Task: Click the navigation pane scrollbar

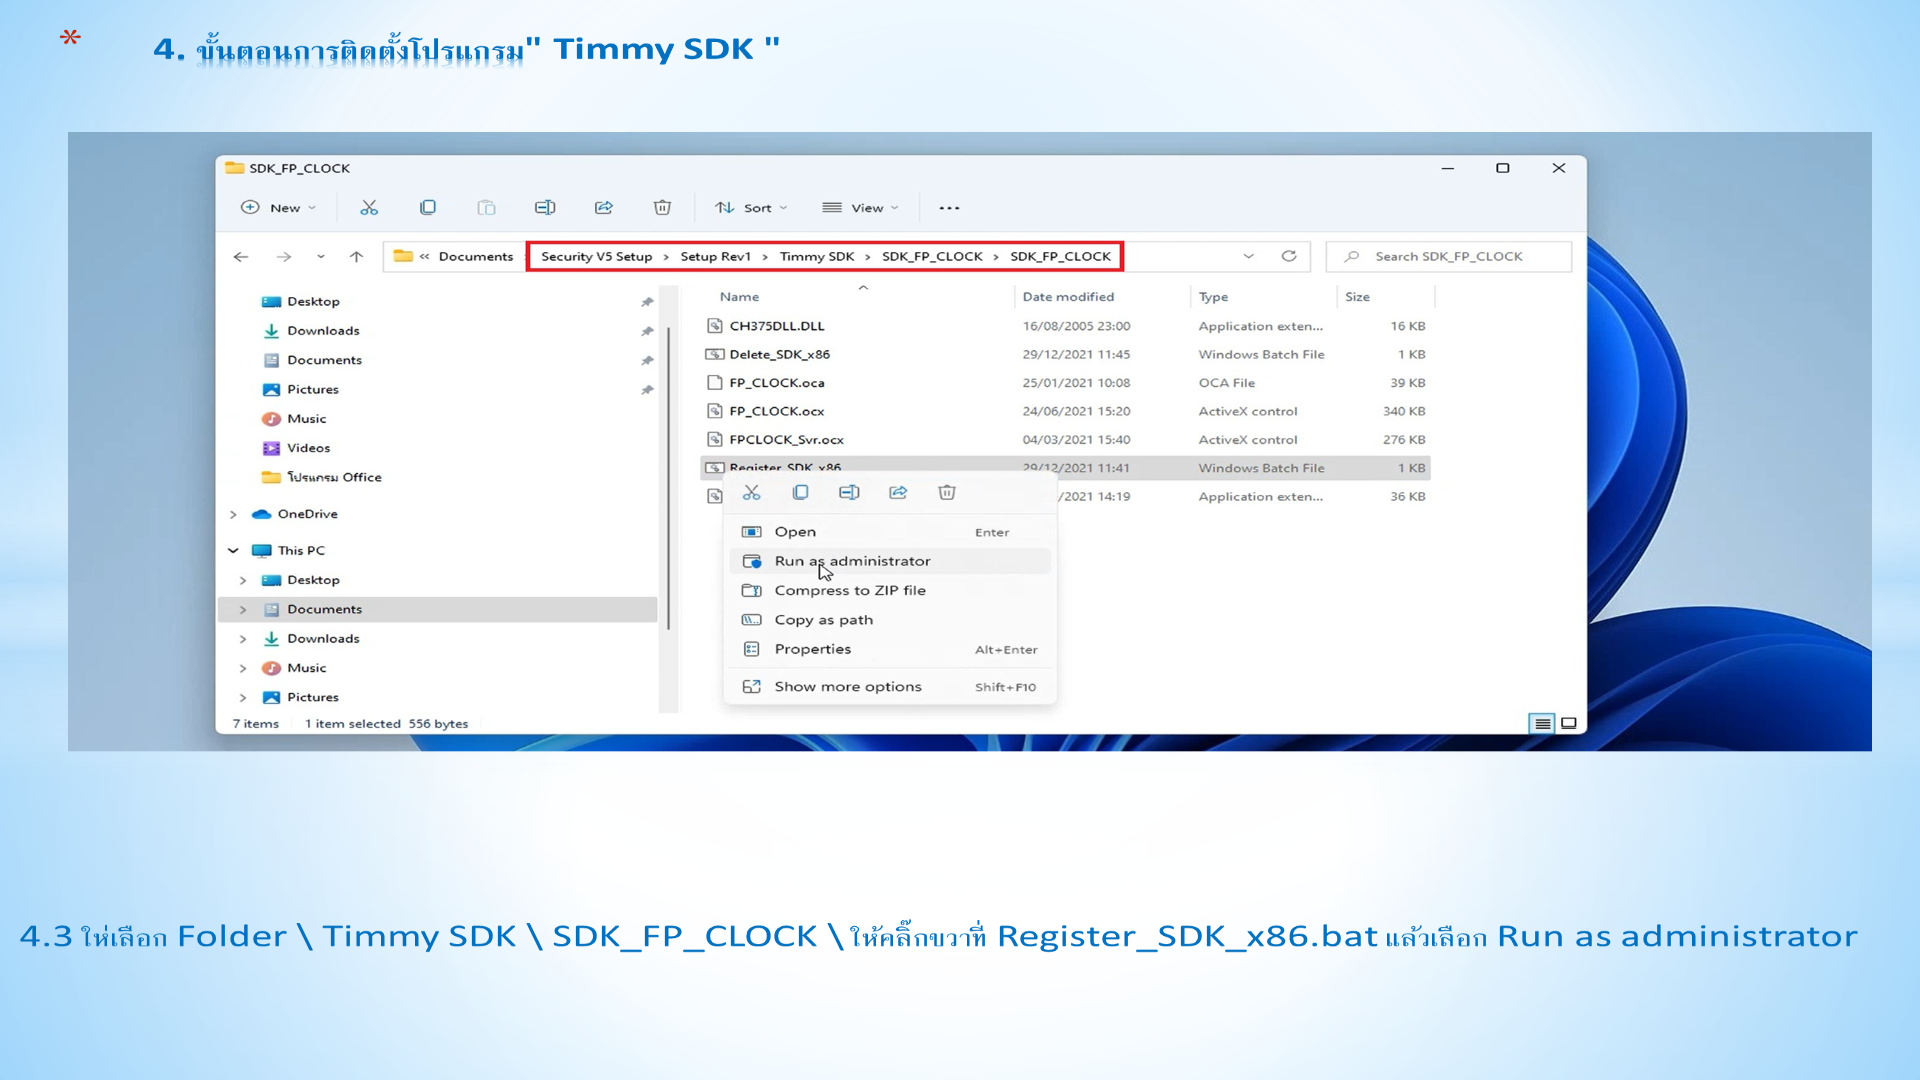Action: point(668,478)
